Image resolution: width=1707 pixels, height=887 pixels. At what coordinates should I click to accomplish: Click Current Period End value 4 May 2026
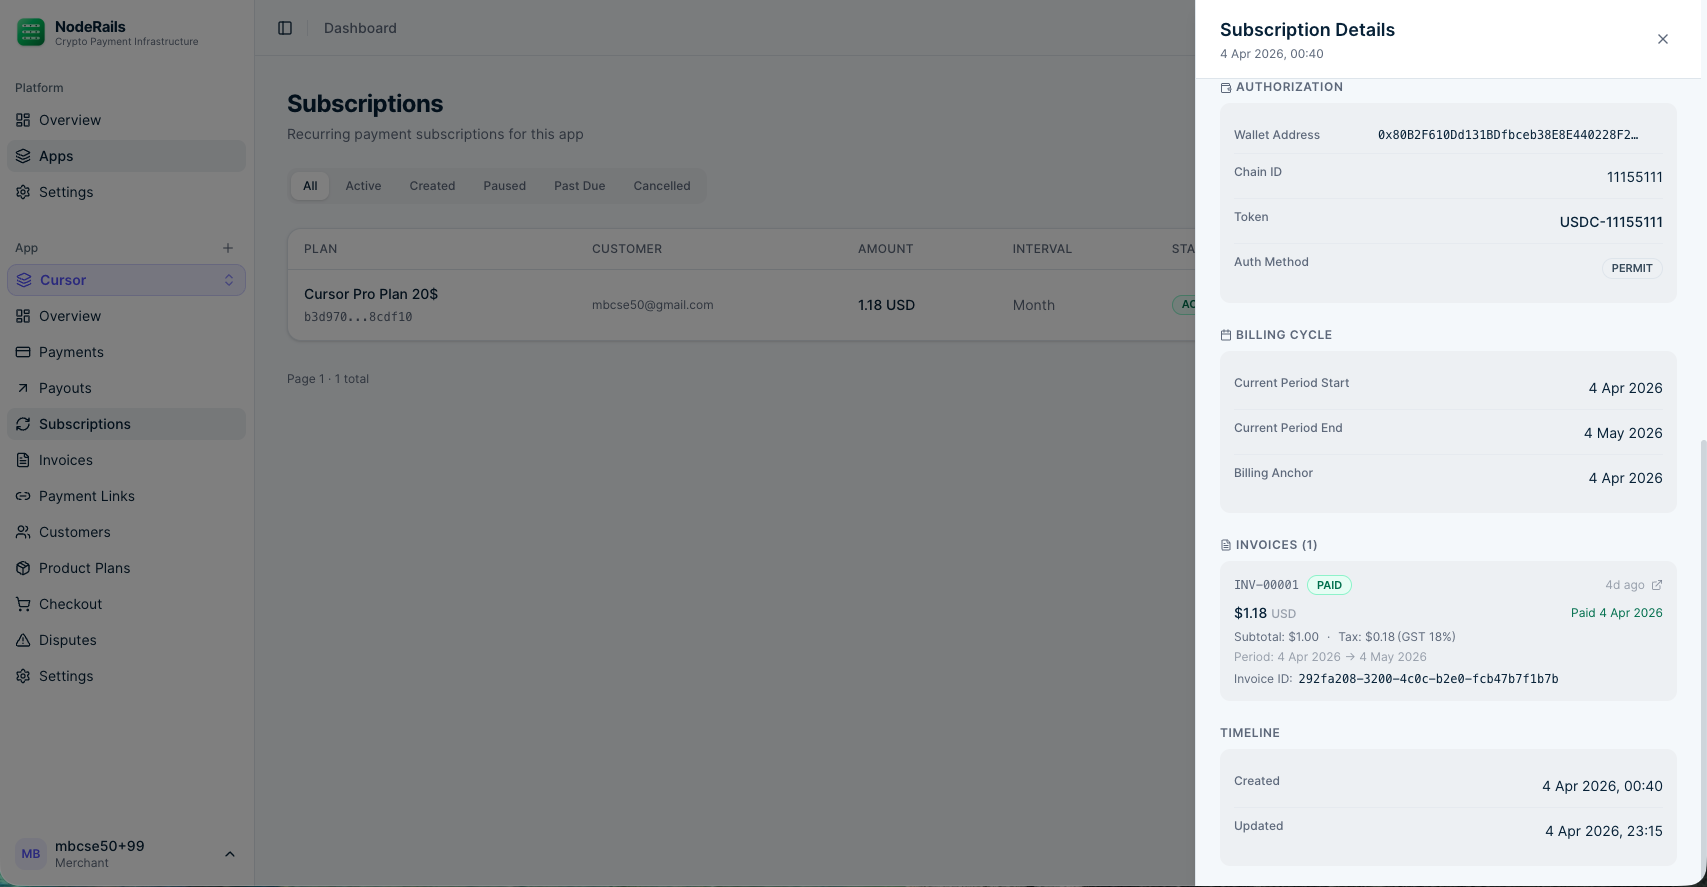click(x=1623, y=433)
